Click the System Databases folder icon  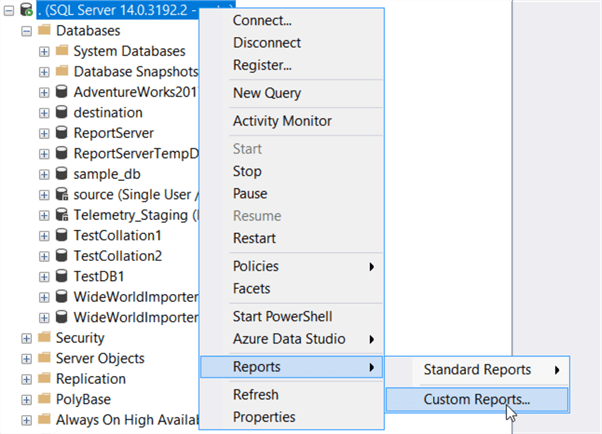pyautogui.click(x=62, y=50)
